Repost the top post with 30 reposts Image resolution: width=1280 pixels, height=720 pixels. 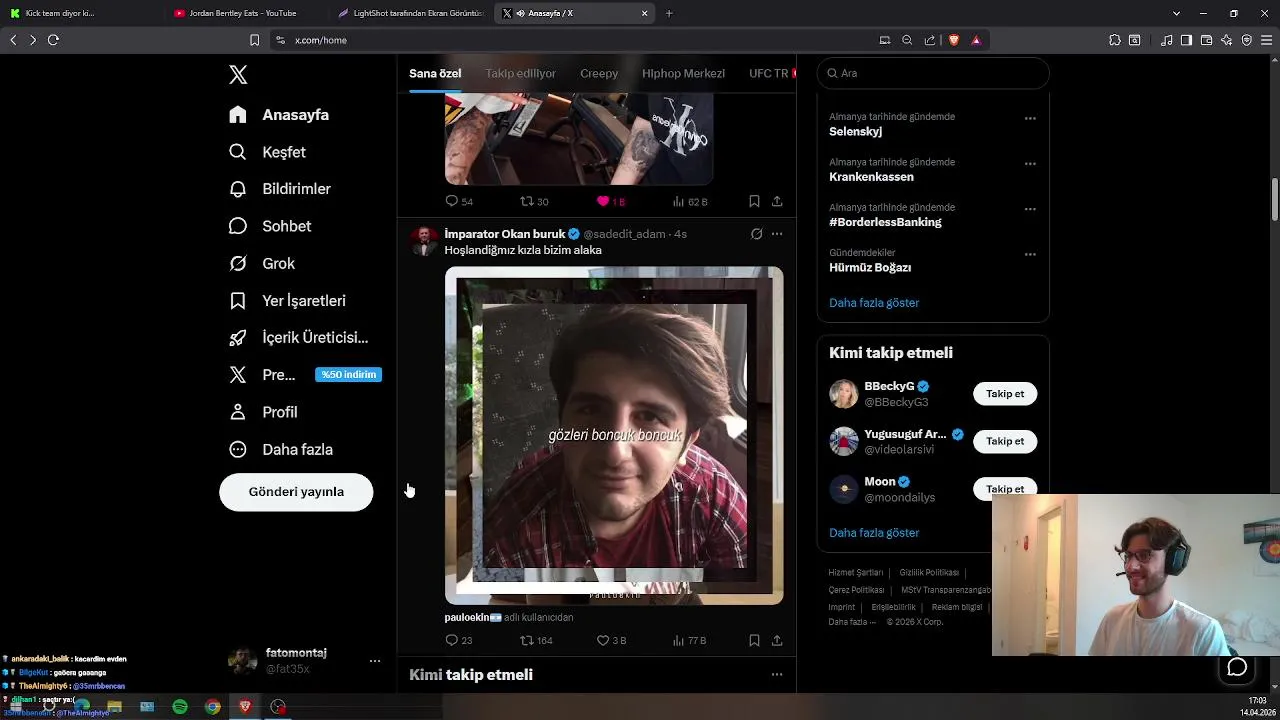pos(534,201)
